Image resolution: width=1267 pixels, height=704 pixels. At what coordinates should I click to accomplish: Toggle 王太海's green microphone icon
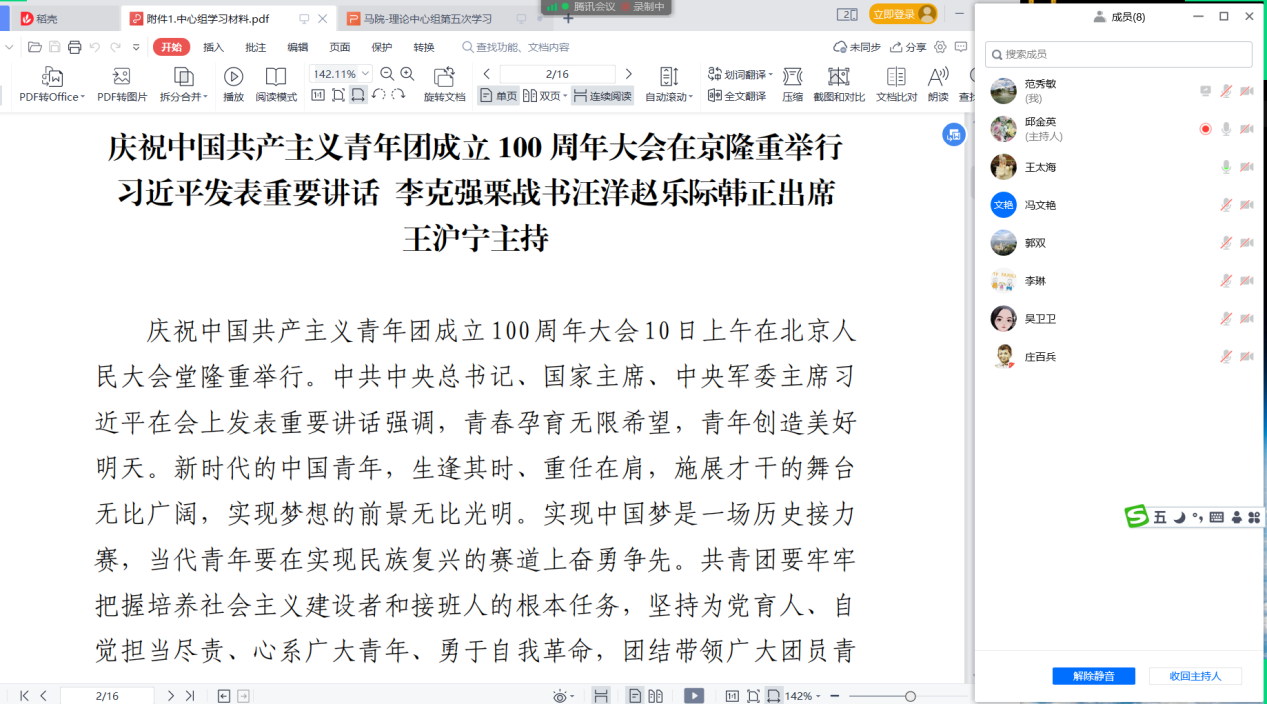[x=1226, y=167]
